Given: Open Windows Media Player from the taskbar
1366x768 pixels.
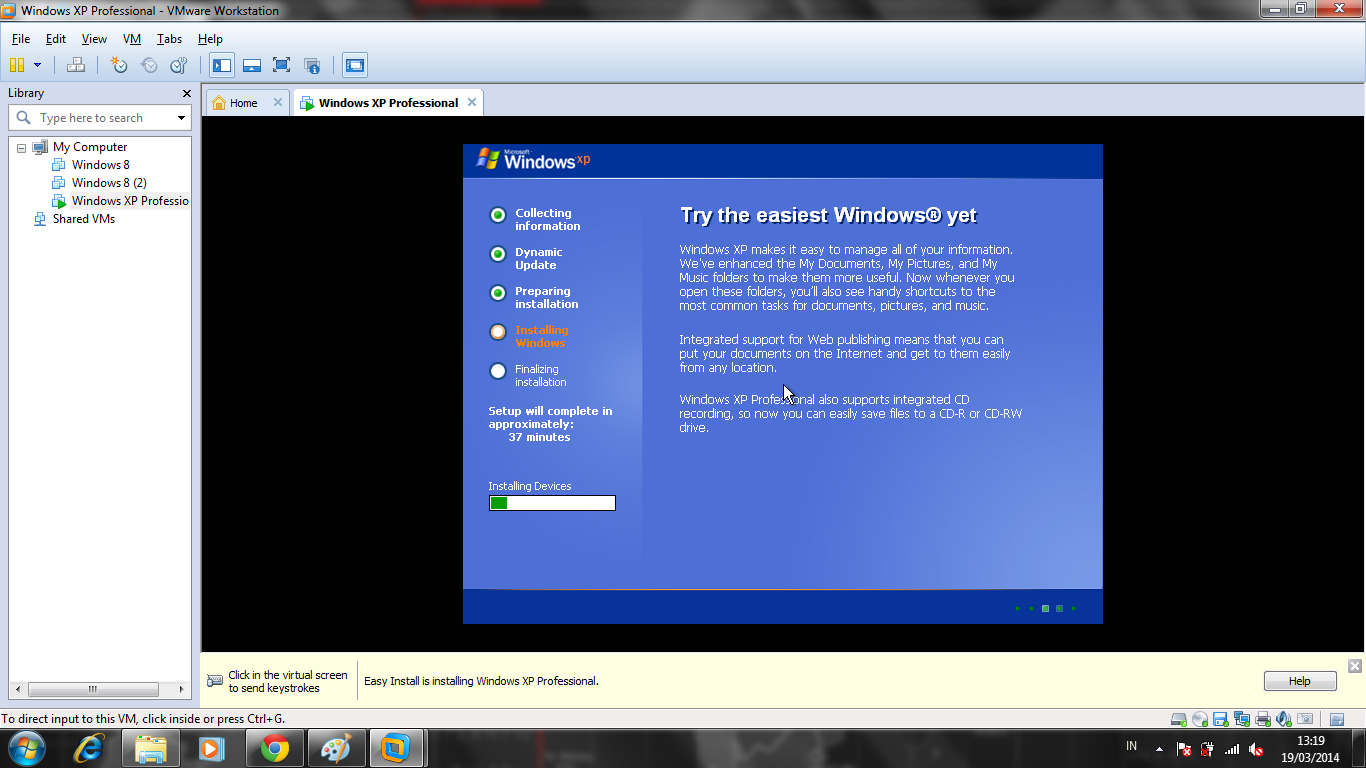Looking at the screenshot, I should (213, 748).
